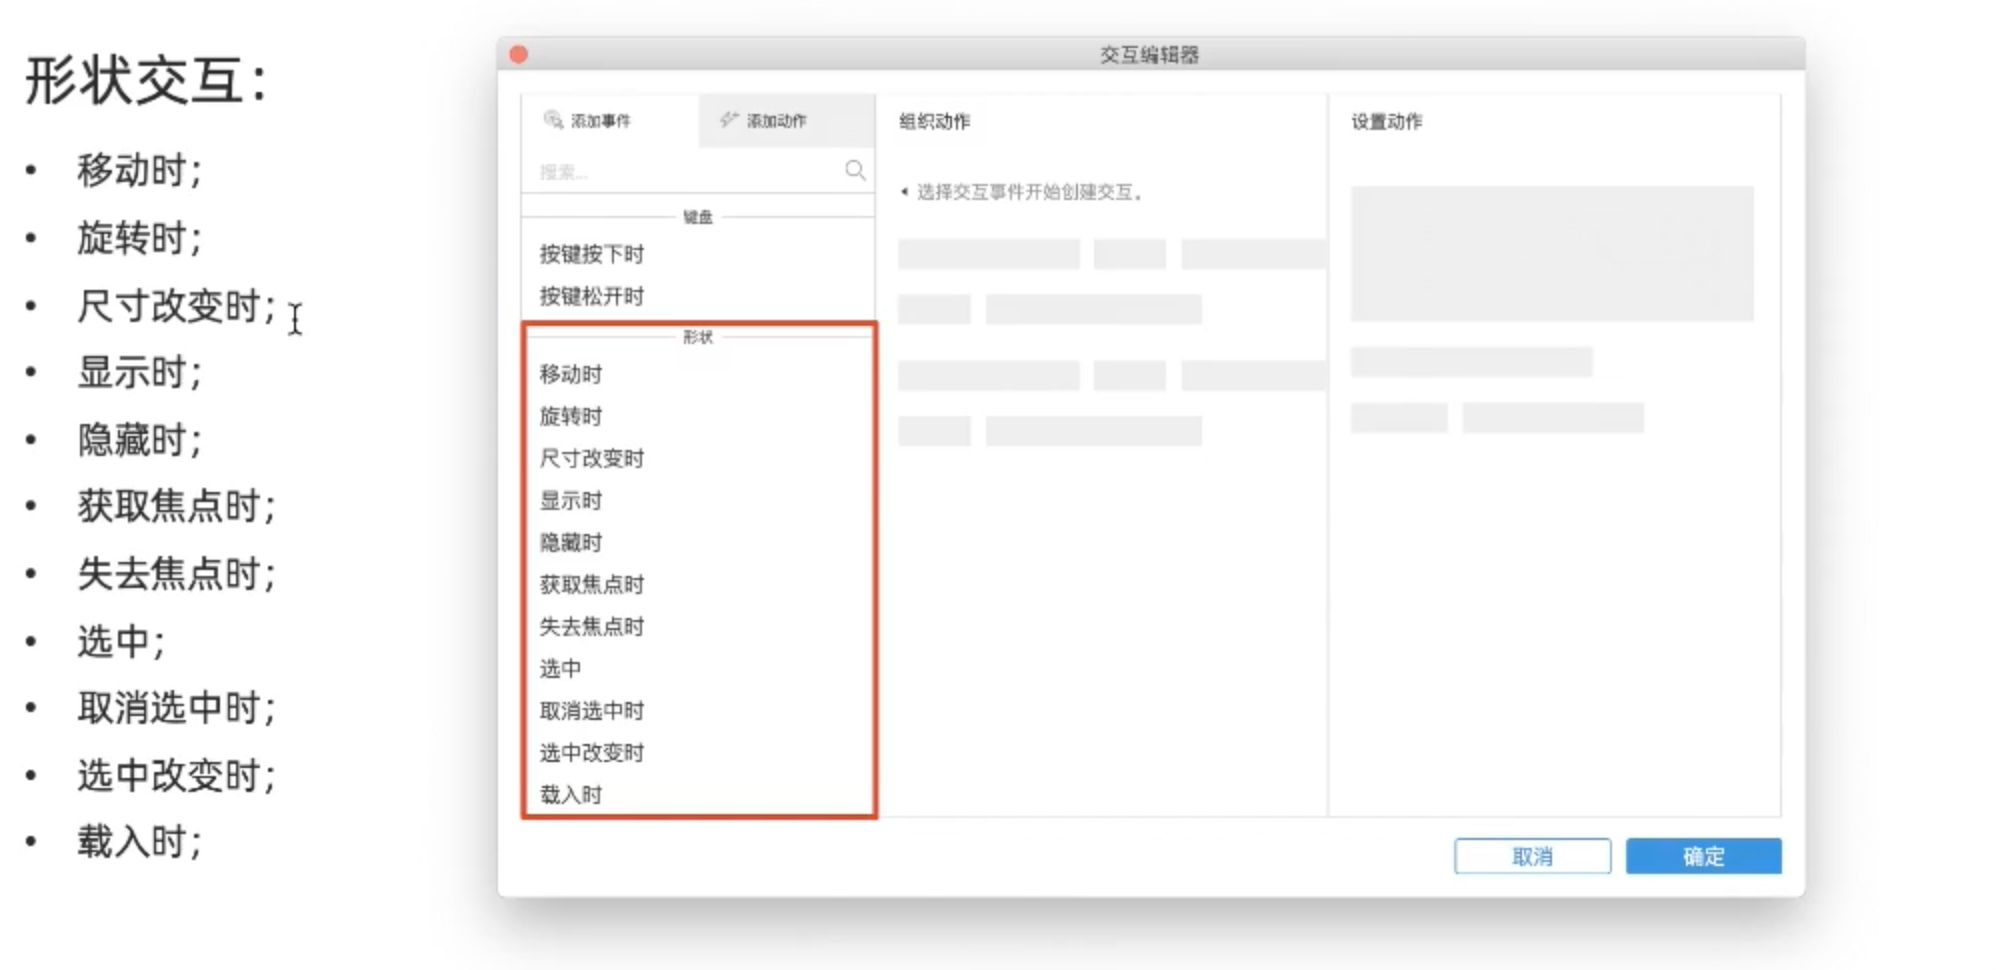
Task: Click the magnifier icon in the search box
Action: (x=855, y=170)
